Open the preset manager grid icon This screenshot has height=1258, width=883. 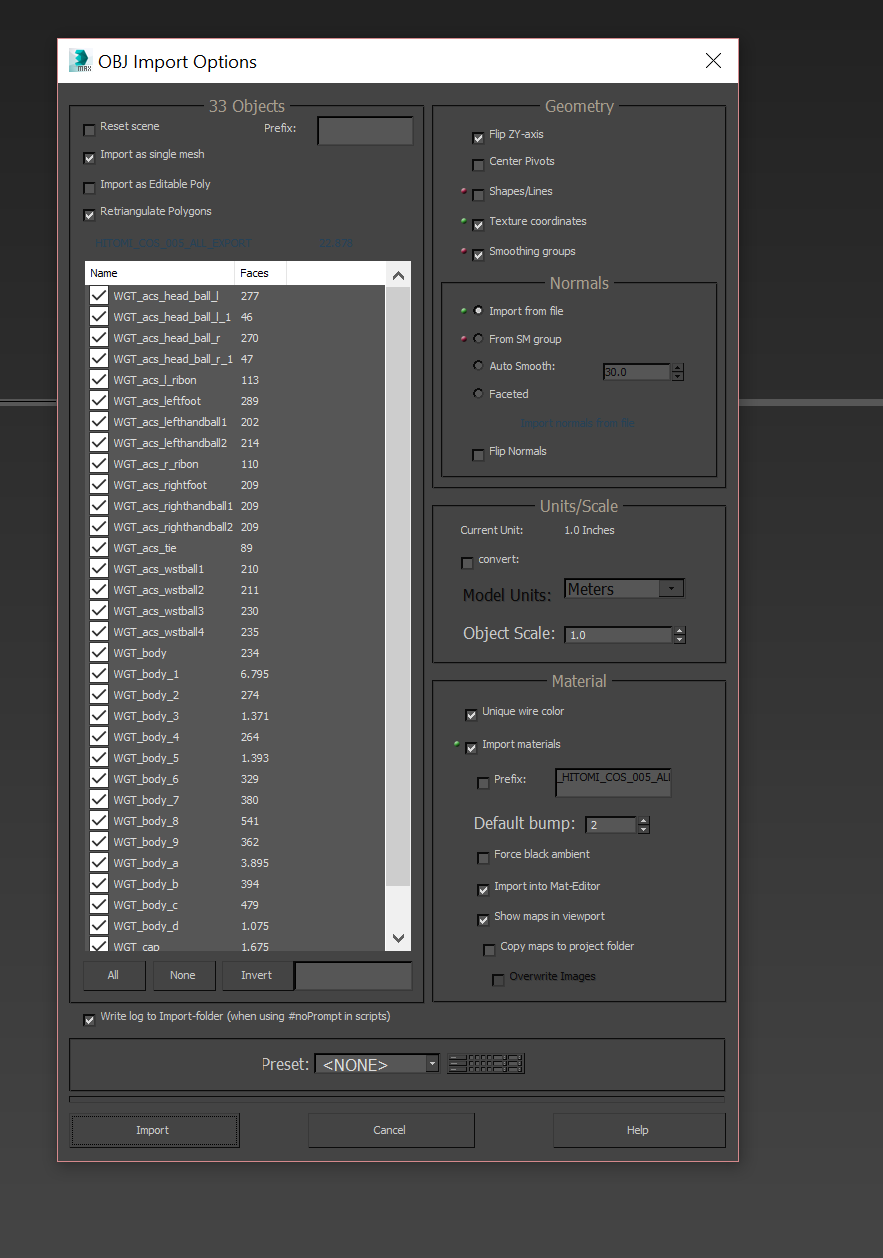tap(486, 1064)
